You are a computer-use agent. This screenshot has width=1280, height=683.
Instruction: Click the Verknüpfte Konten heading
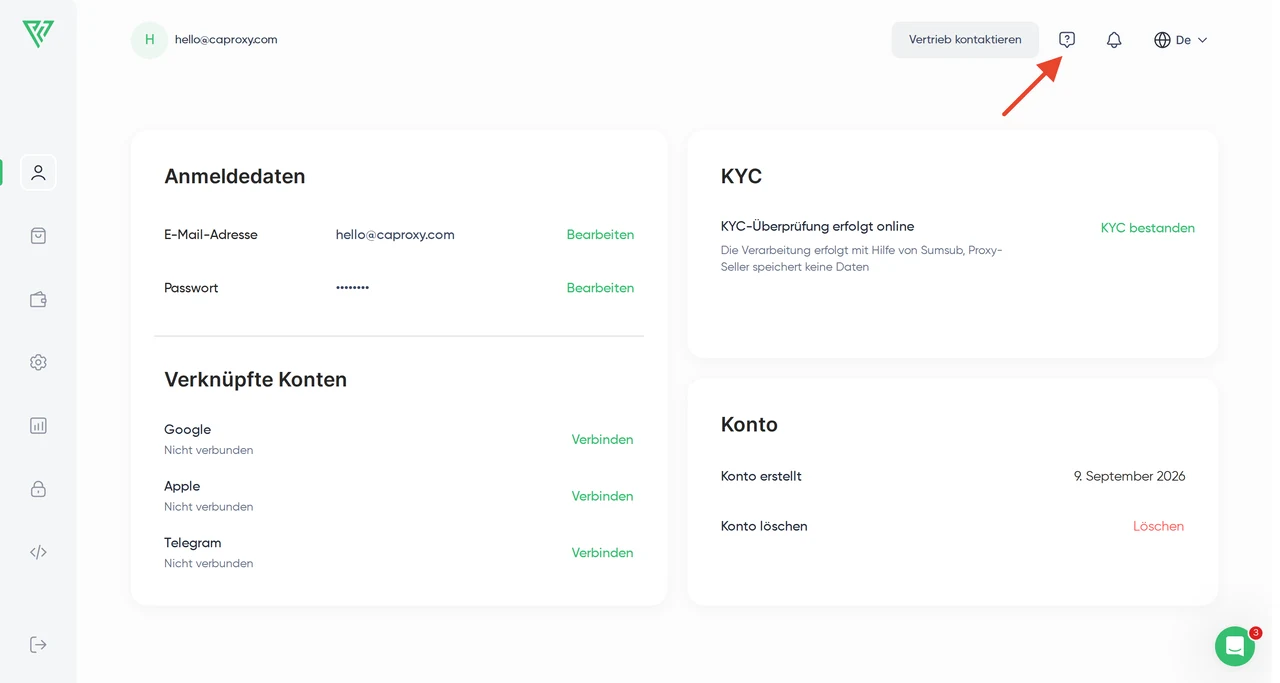tap(256, 380)
